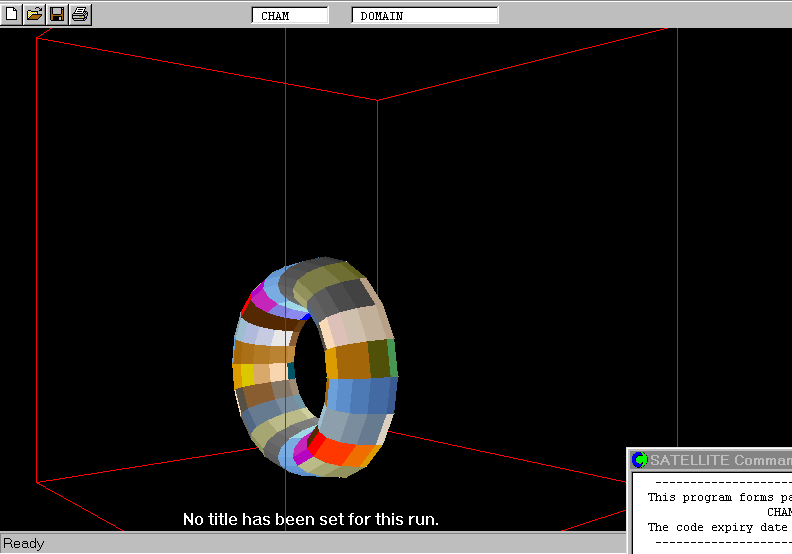
Task: Click the DOMAIN field in the toolbar
Action: (x=425, y=16)
